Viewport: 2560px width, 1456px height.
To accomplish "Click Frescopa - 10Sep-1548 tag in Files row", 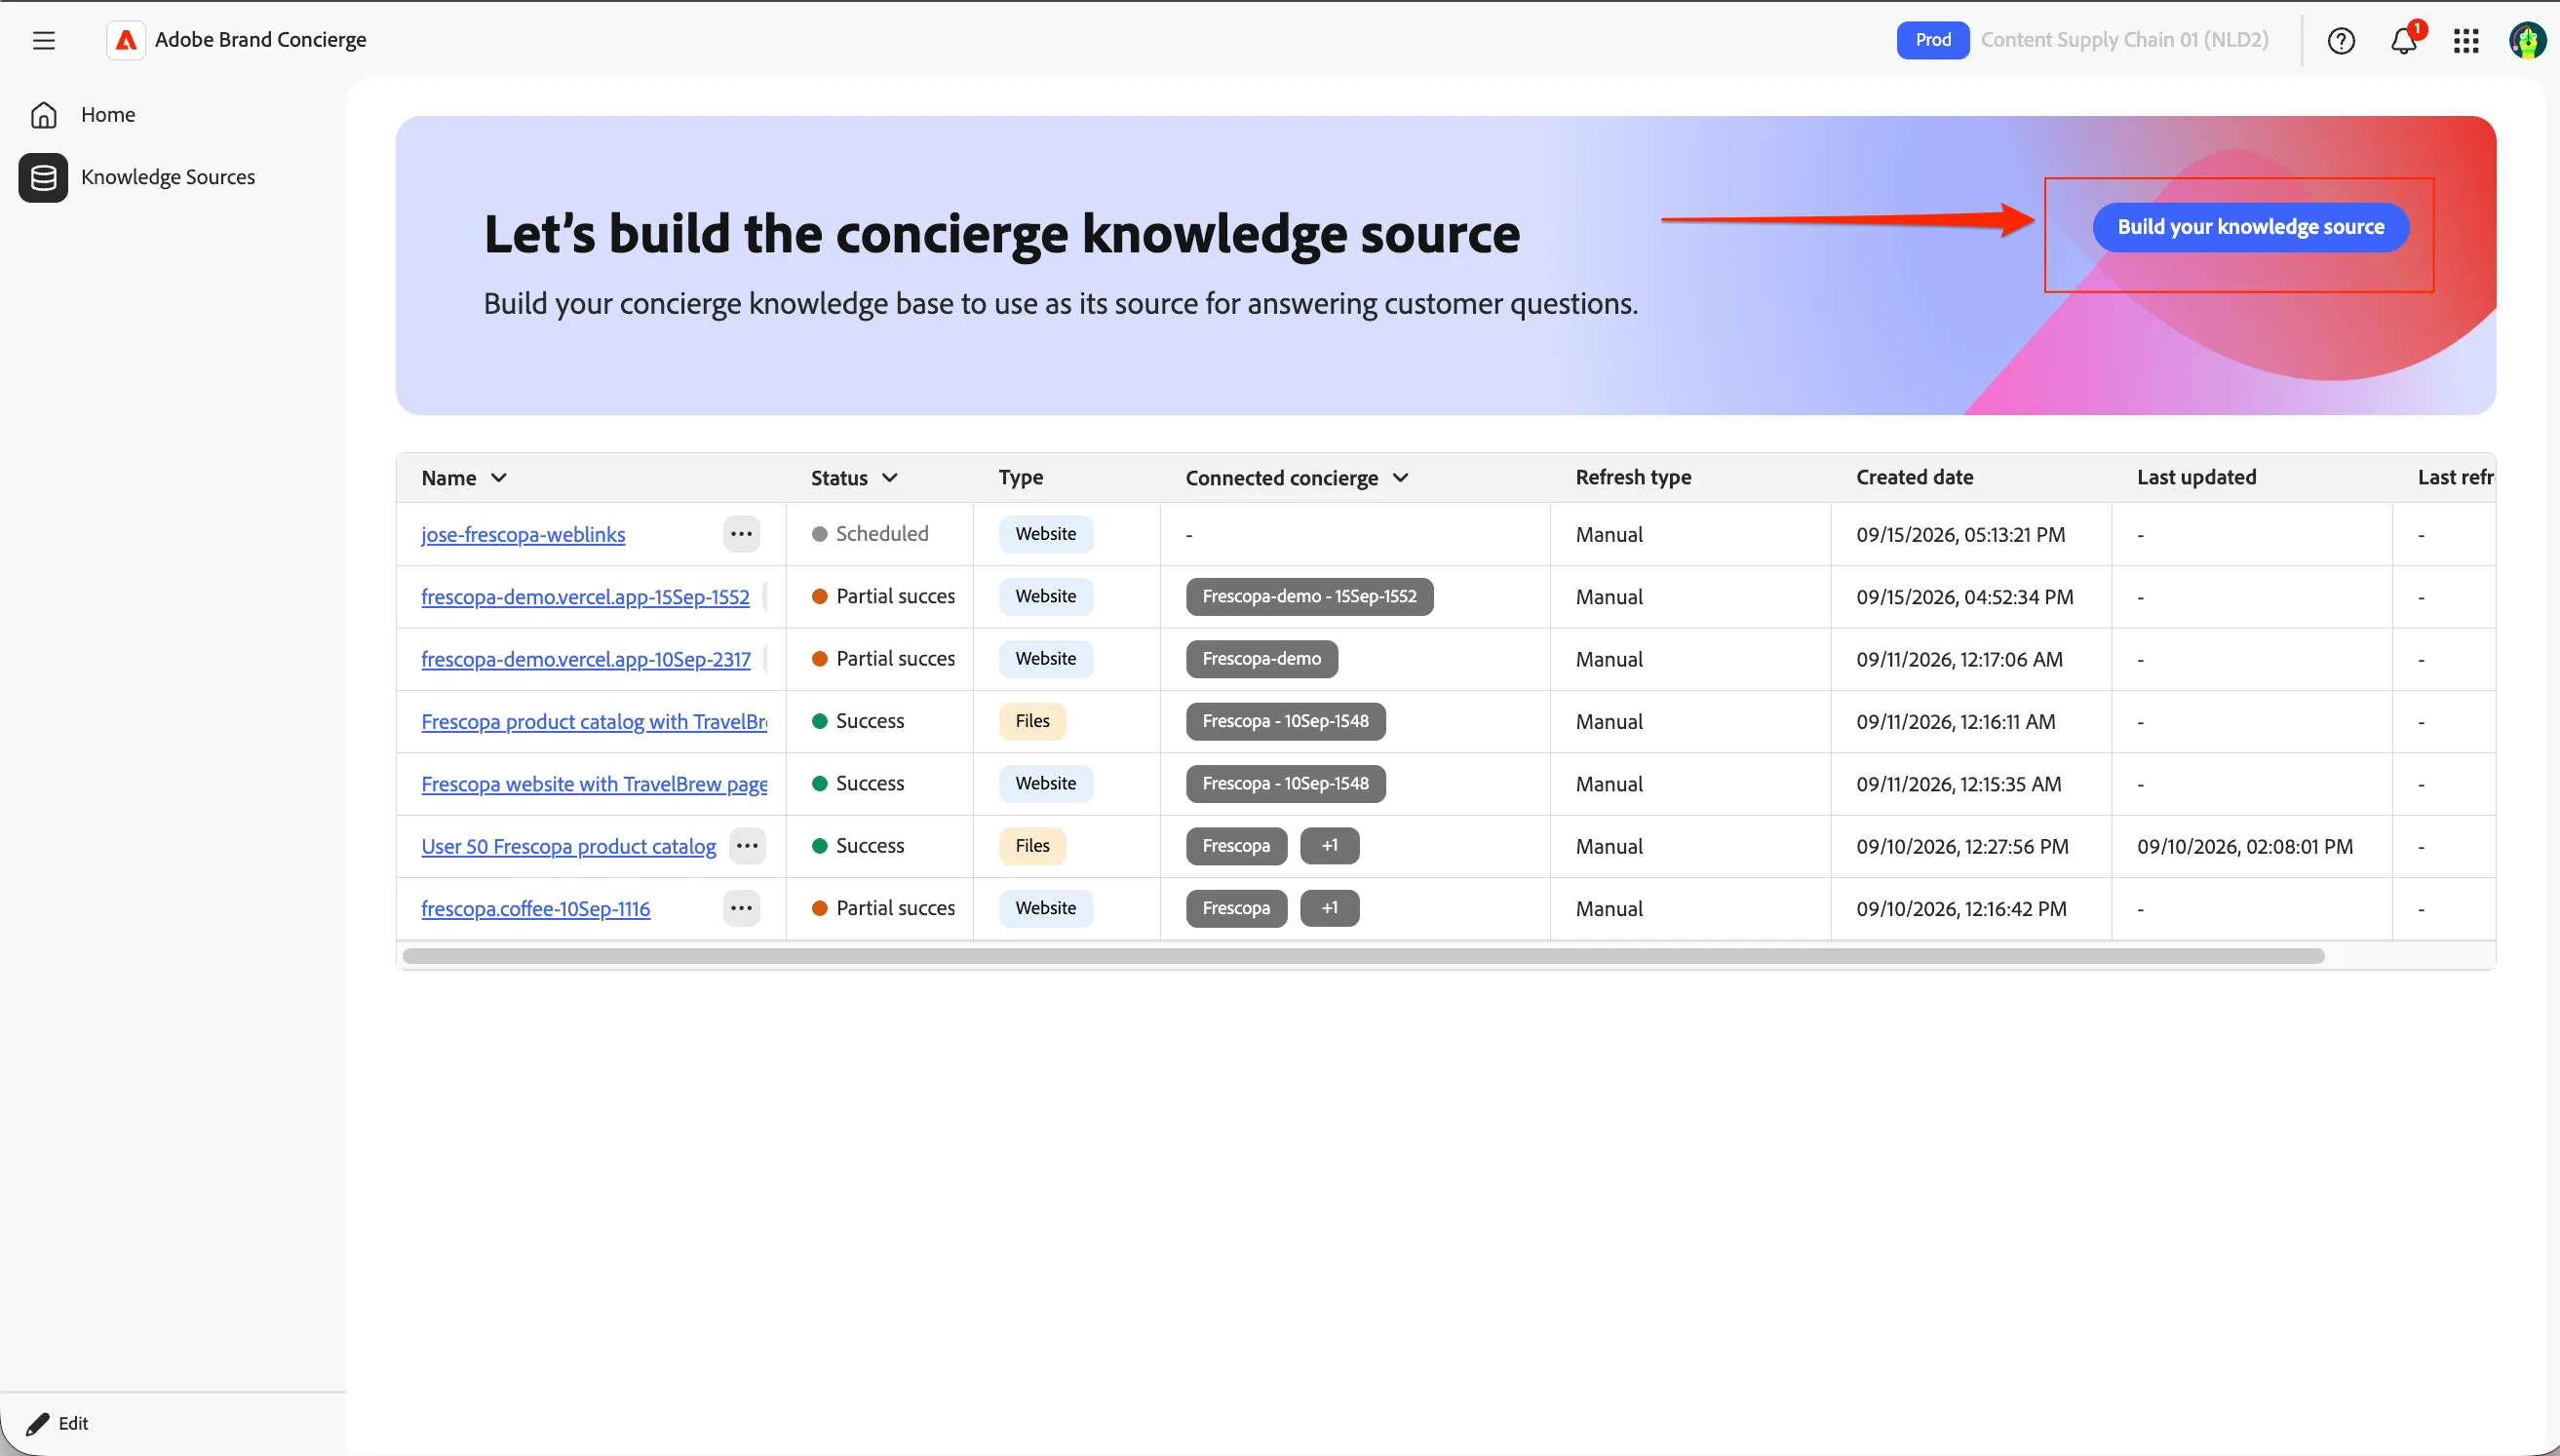I will click(1286, 721).
